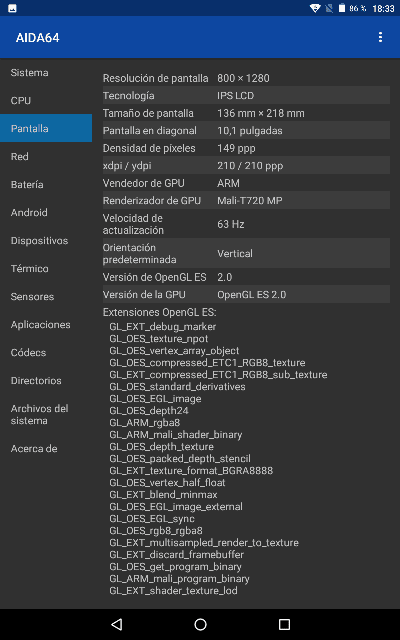Tap the GL_EXT_blend_minmax extension line
The height and width of the screenshot is (640, 400).
pyautogui.click(x=163, y=495)
